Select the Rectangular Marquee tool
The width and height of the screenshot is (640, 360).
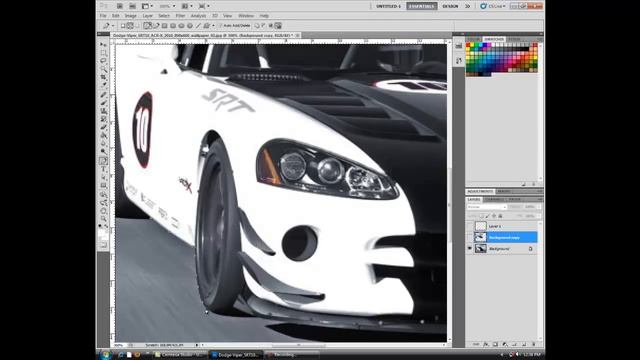[x=103, y=53]
